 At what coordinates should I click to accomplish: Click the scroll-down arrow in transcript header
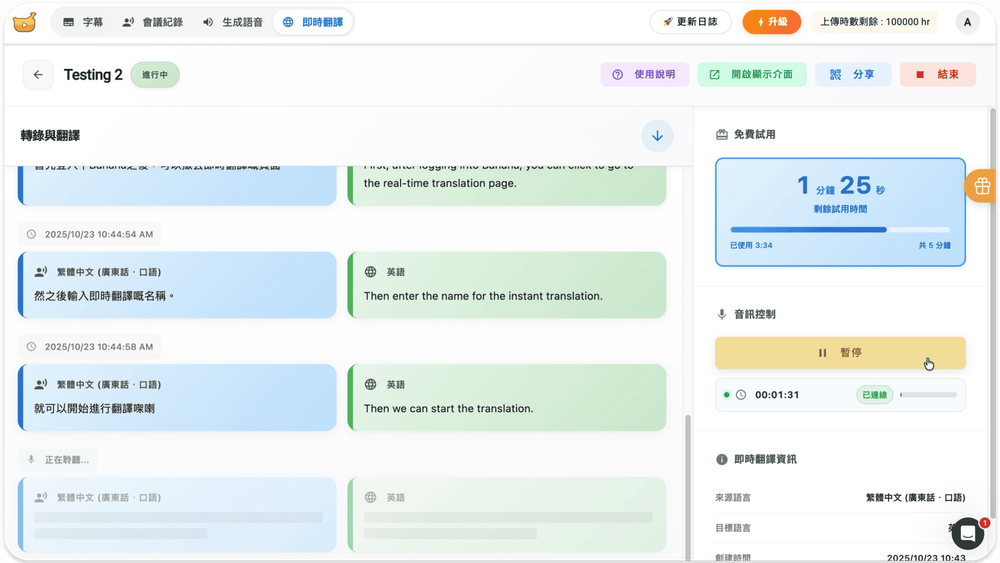[x=657, y=136]
